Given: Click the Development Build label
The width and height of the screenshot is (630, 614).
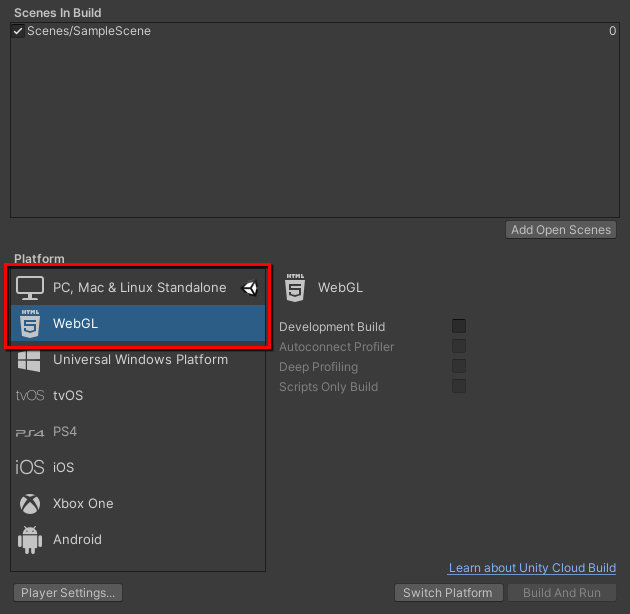Looking at the screenshot, I should 332,327.
